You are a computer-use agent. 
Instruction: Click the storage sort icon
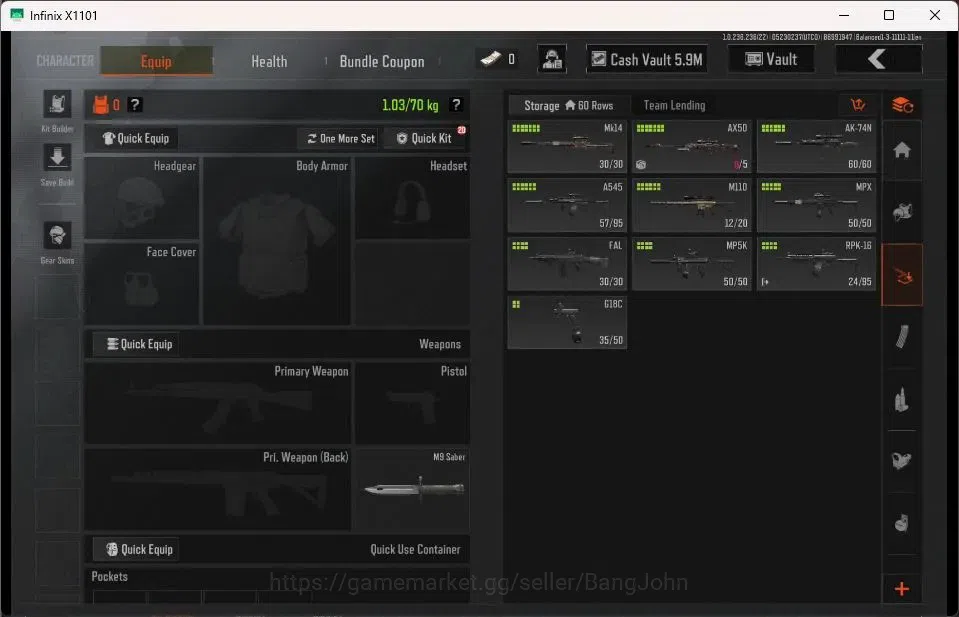[x=857, y=105]
